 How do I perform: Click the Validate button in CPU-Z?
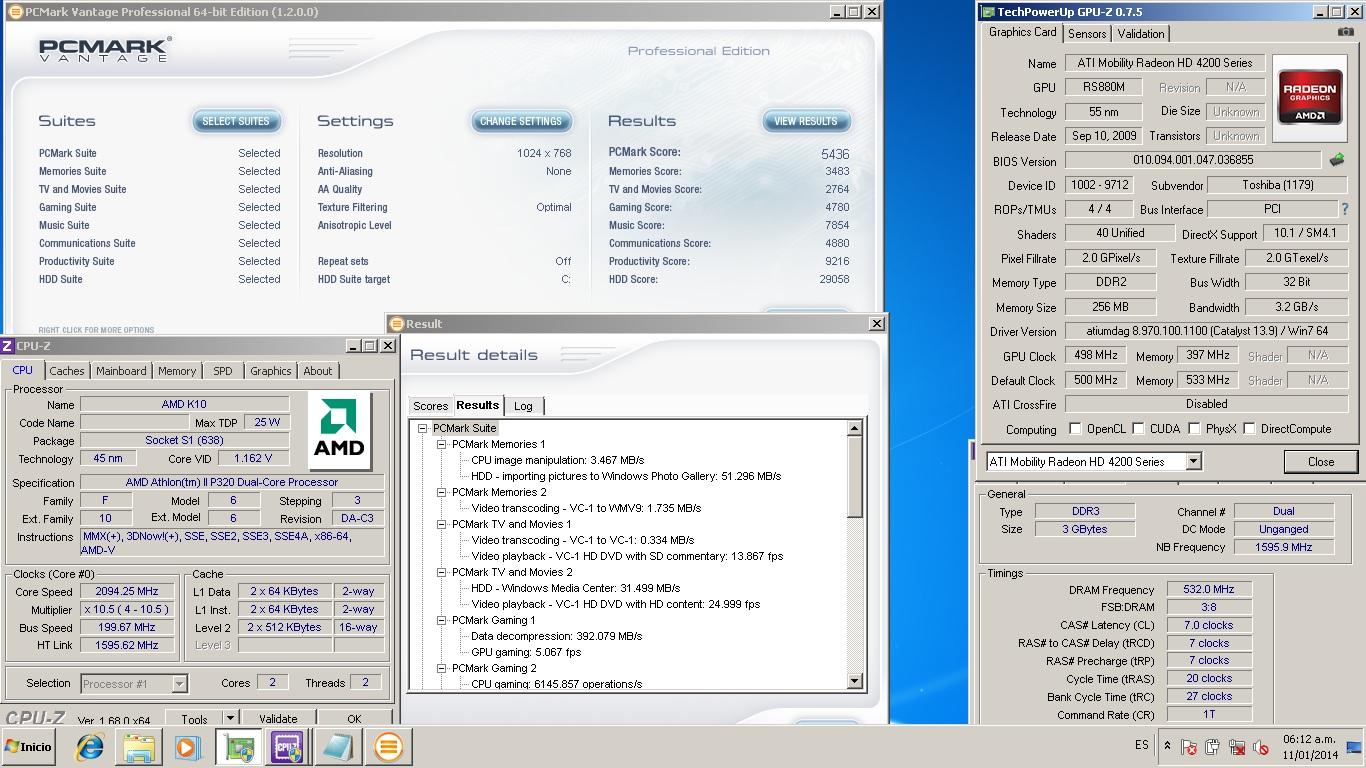click(x=278, y=719)
